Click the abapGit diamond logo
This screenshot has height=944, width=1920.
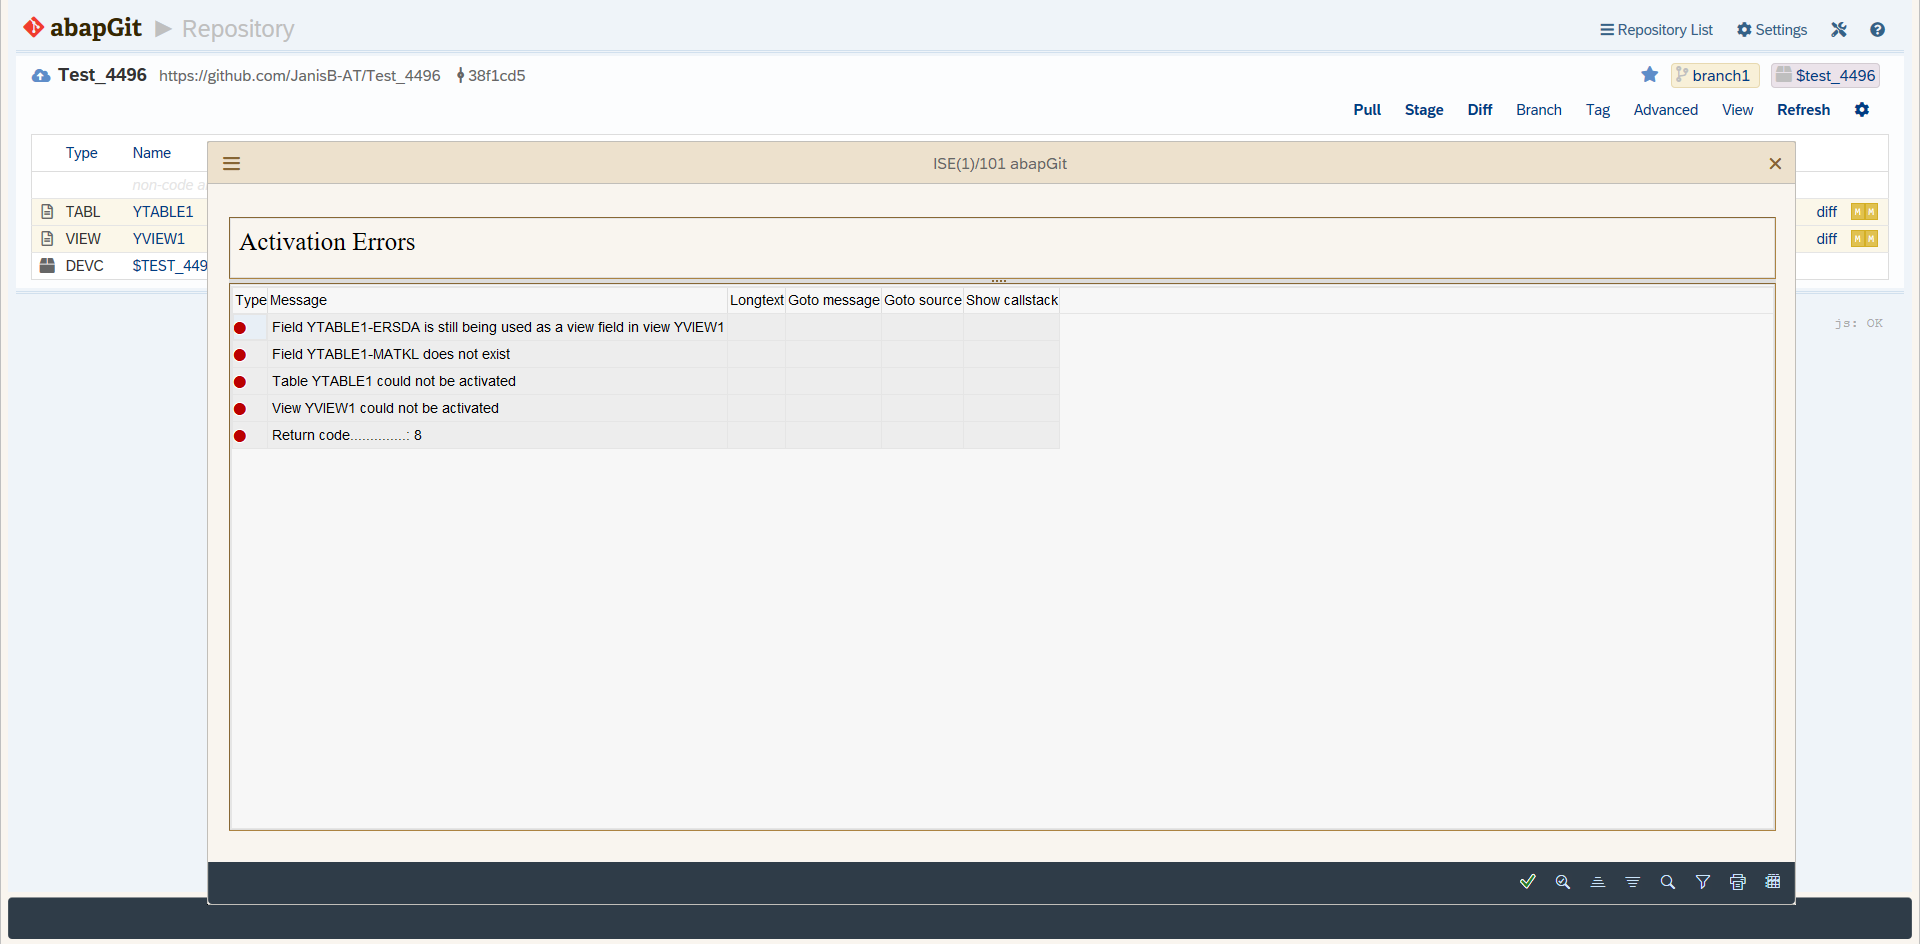point(33,27)
